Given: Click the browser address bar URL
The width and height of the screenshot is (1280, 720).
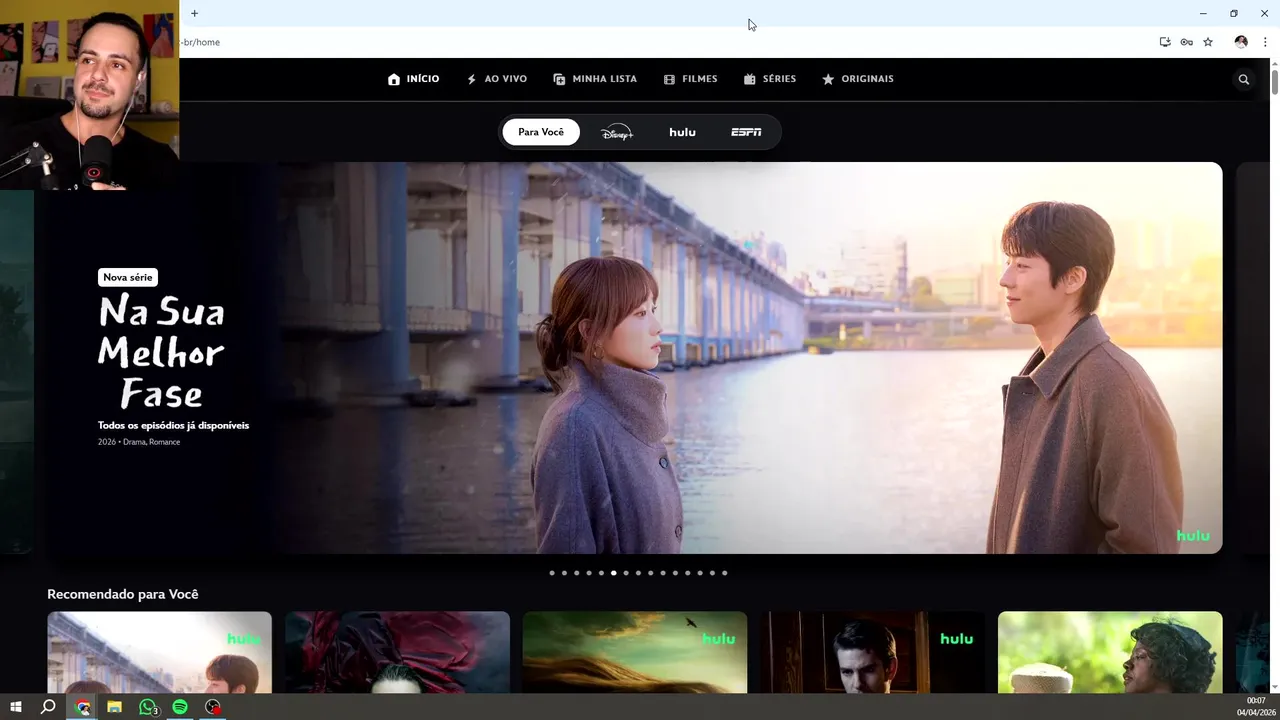Looking at the screenshot, I should pyautogui.click(x=200, y=42).
